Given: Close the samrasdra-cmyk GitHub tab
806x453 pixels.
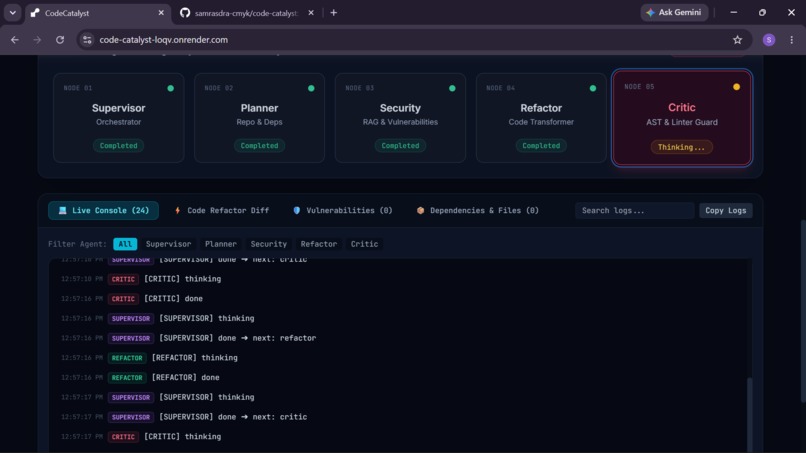Looking at the screenshot, I should 310,13.
